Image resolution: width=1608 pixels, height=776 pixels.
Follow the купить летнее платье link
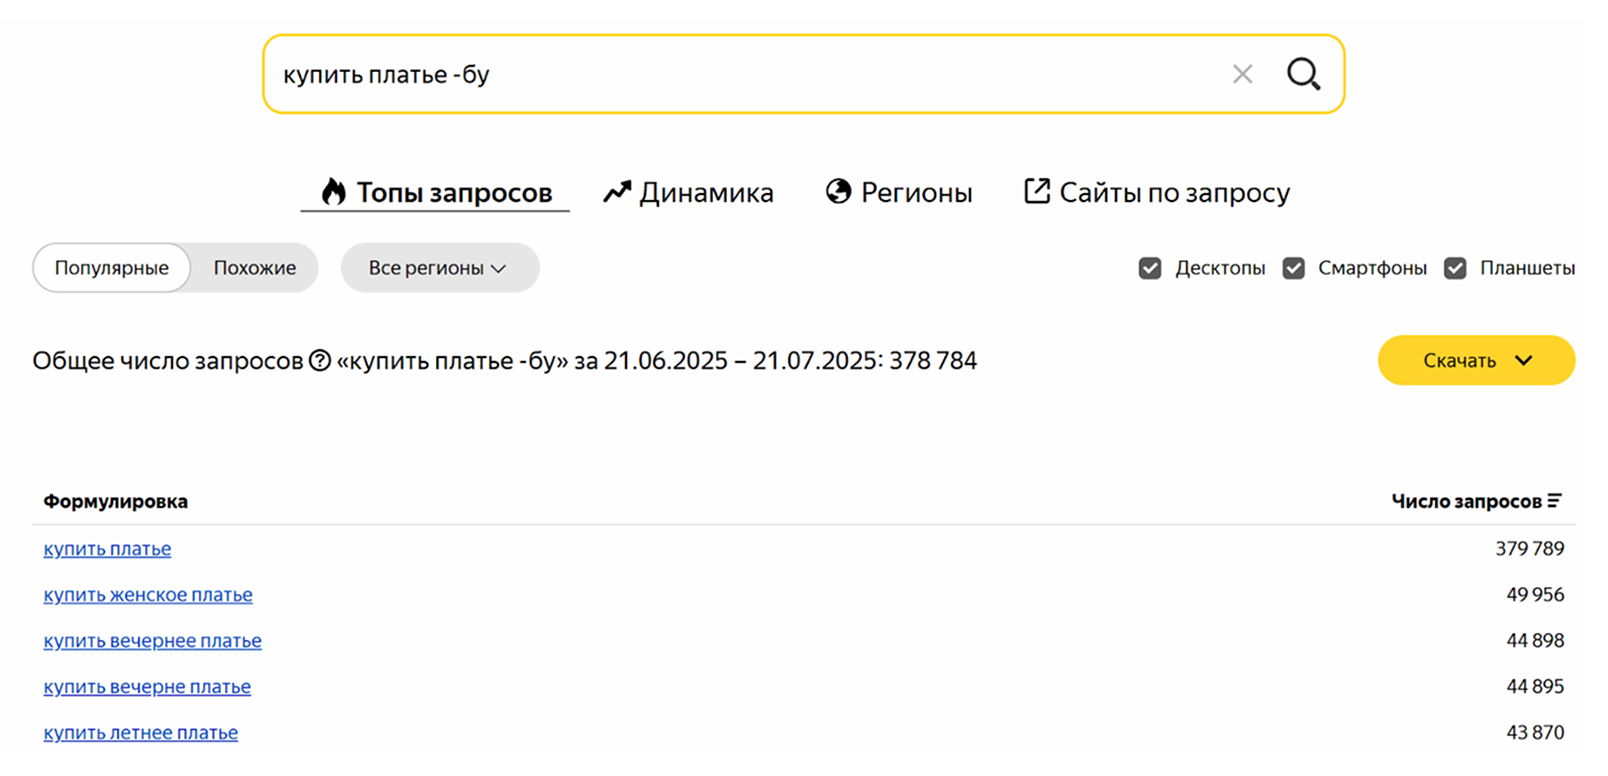point(141,733)
